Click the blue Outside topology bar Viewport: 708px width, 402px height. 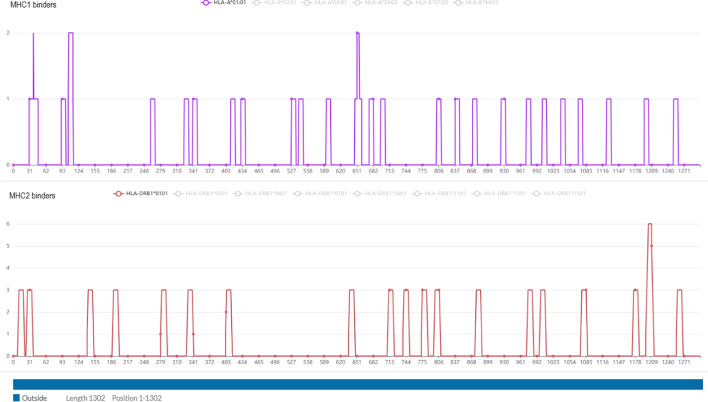click(357, 384)
